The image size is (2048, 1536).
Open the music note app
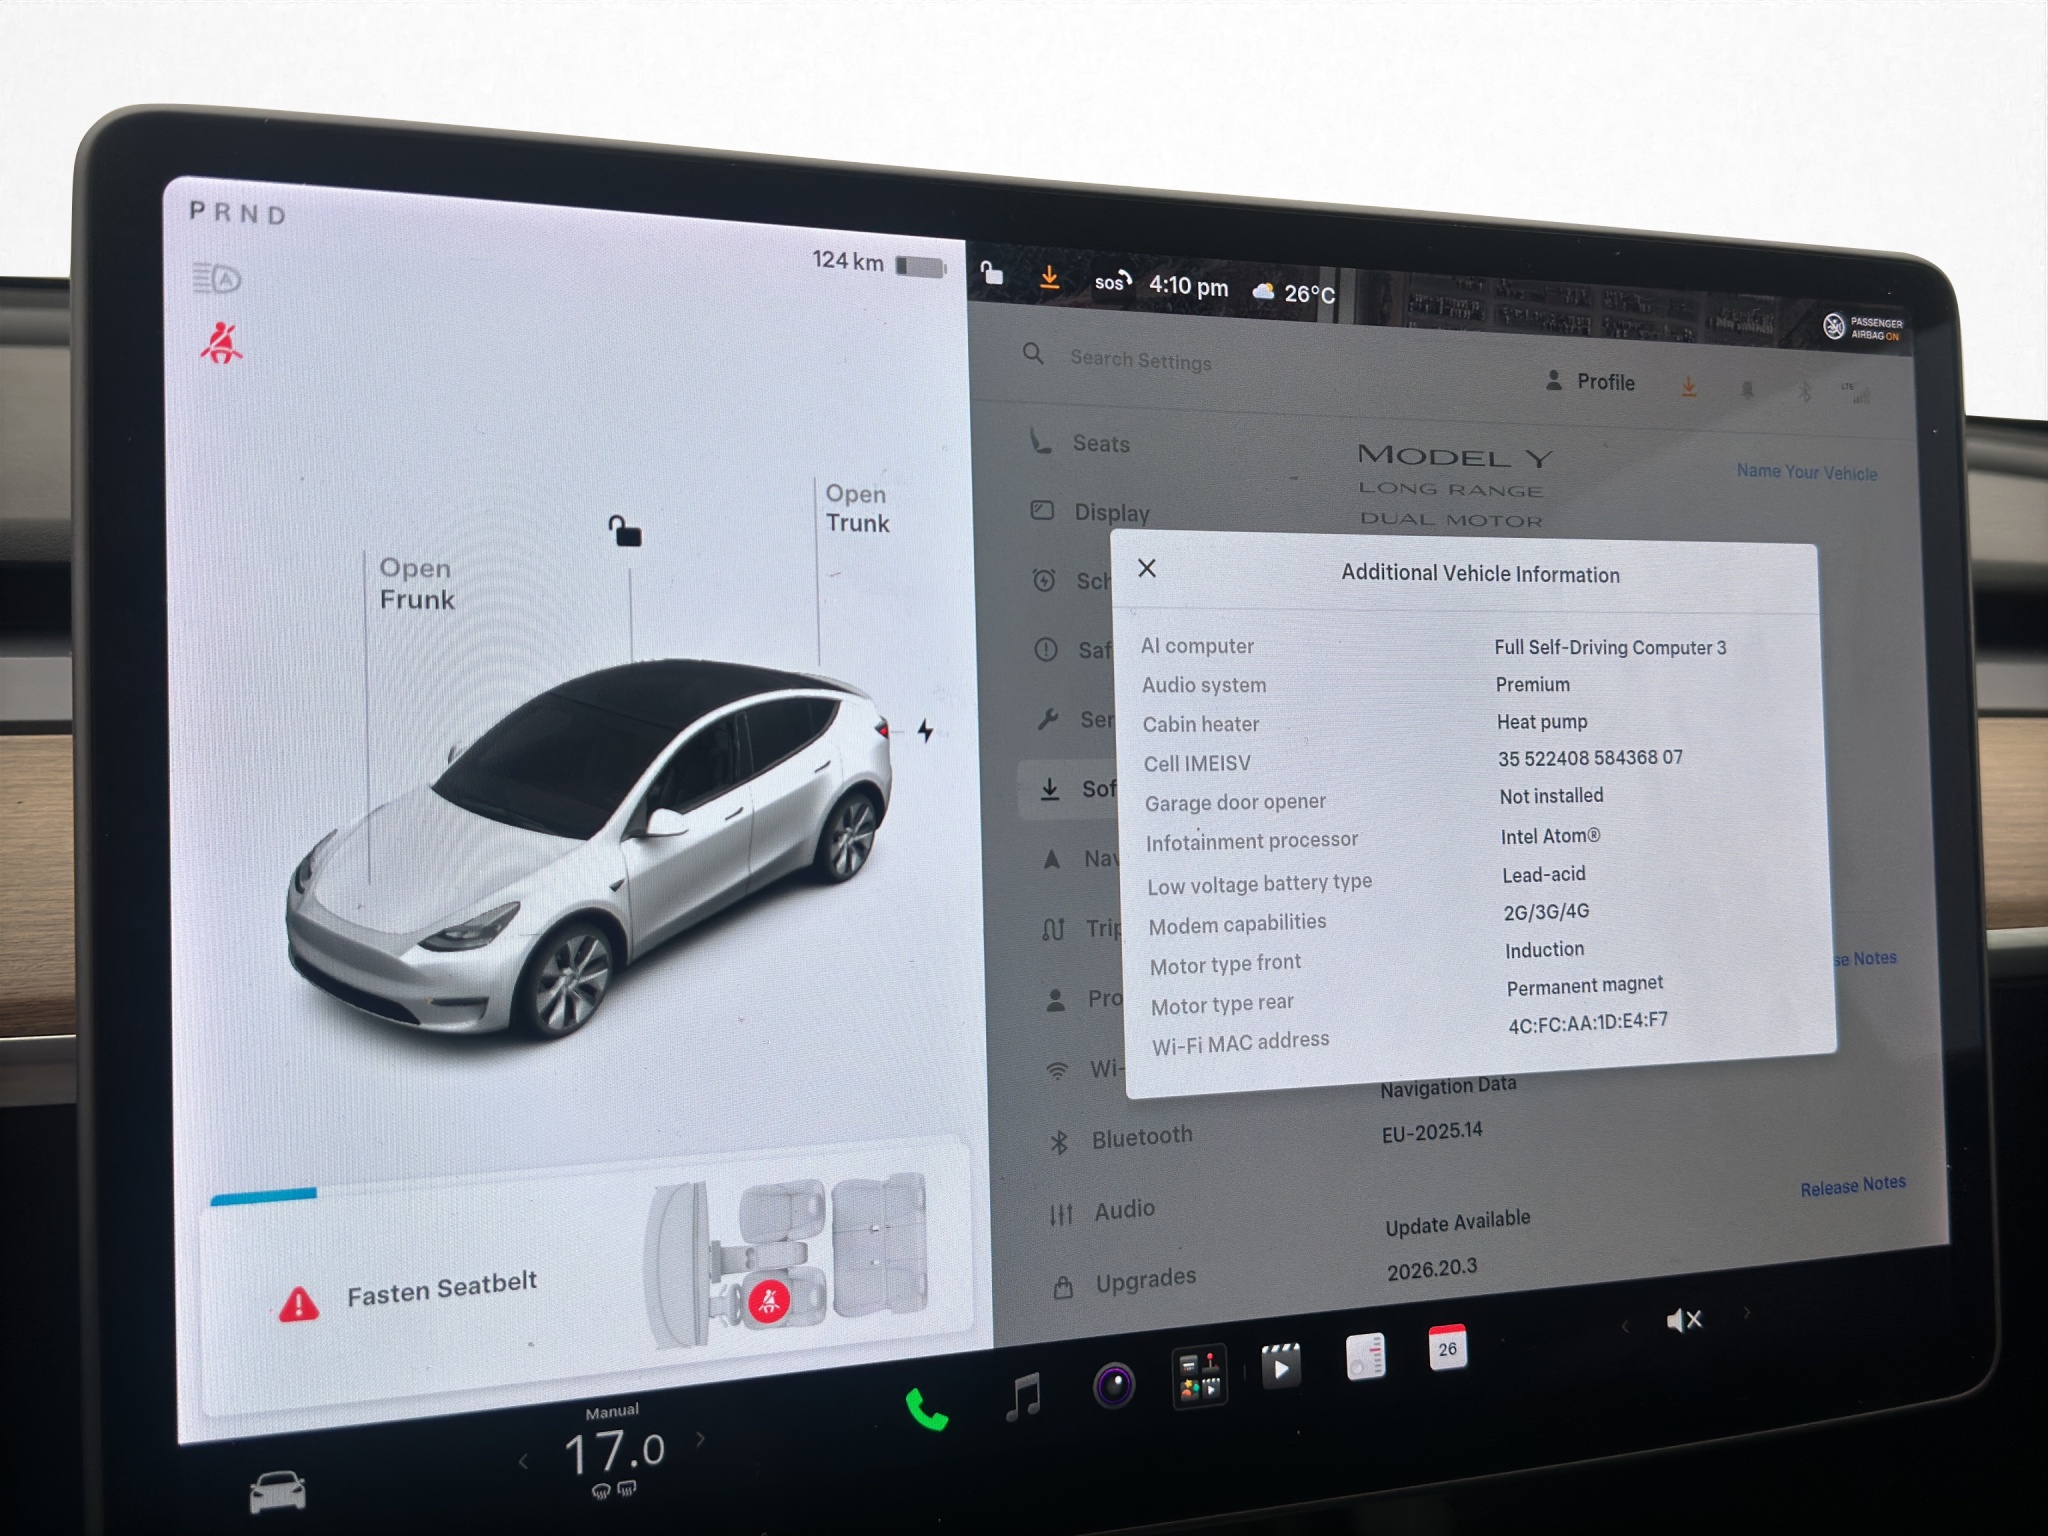click(x=1023, y=1395)
